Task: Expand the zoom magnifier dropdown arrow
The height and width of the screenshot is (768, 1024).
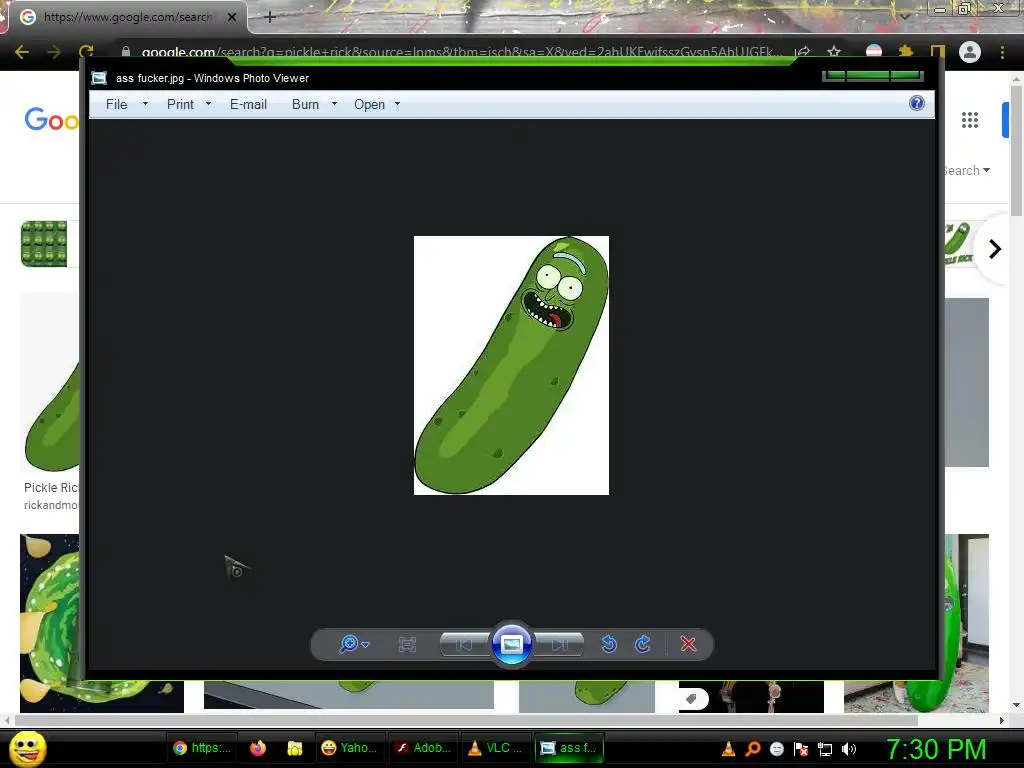Action: pos(365,645)
